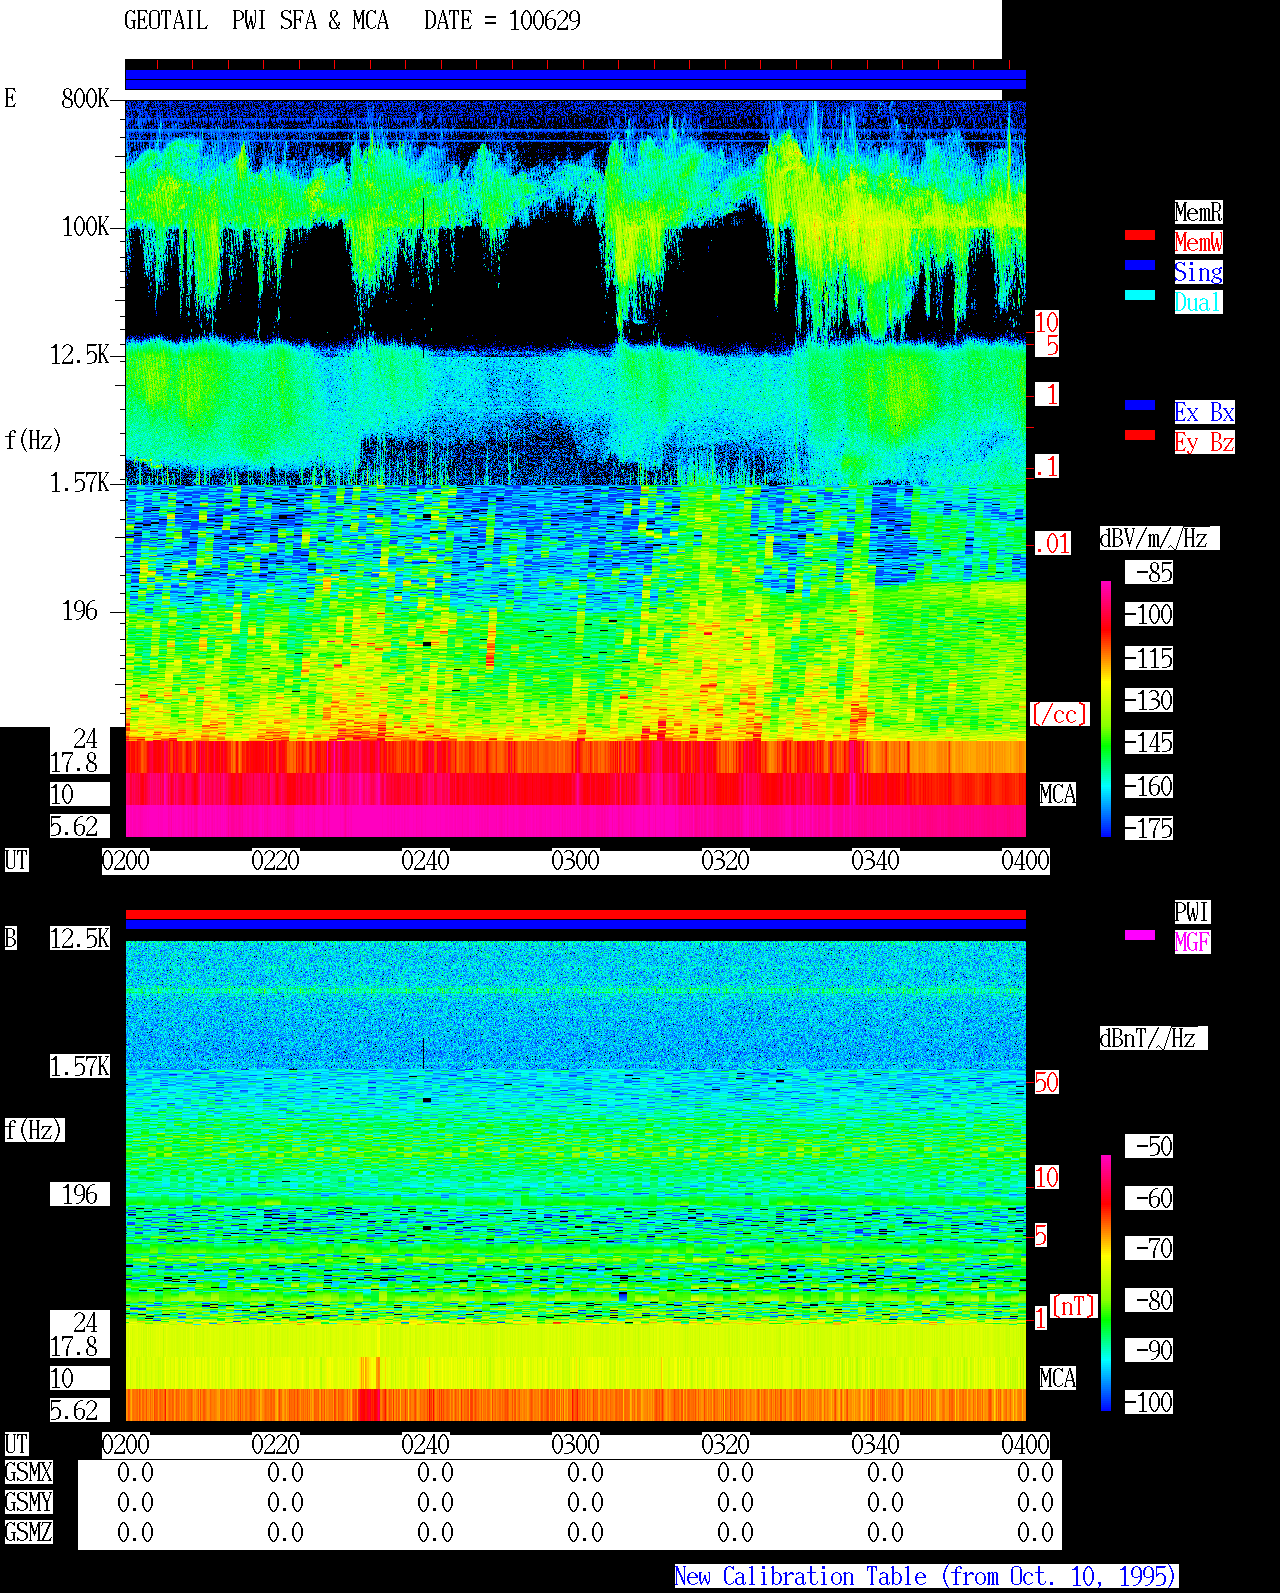Click the 0340 UT tick on lower panel
Viewport: 1280px width, 1593px height.
click(875, 1445)
